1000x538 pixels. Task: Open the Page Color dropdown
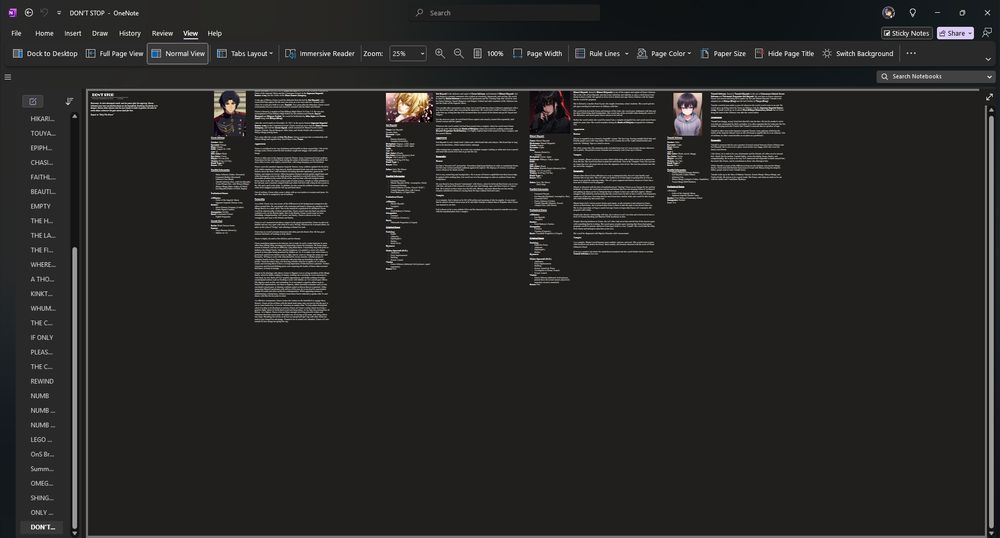pos(664,54)
